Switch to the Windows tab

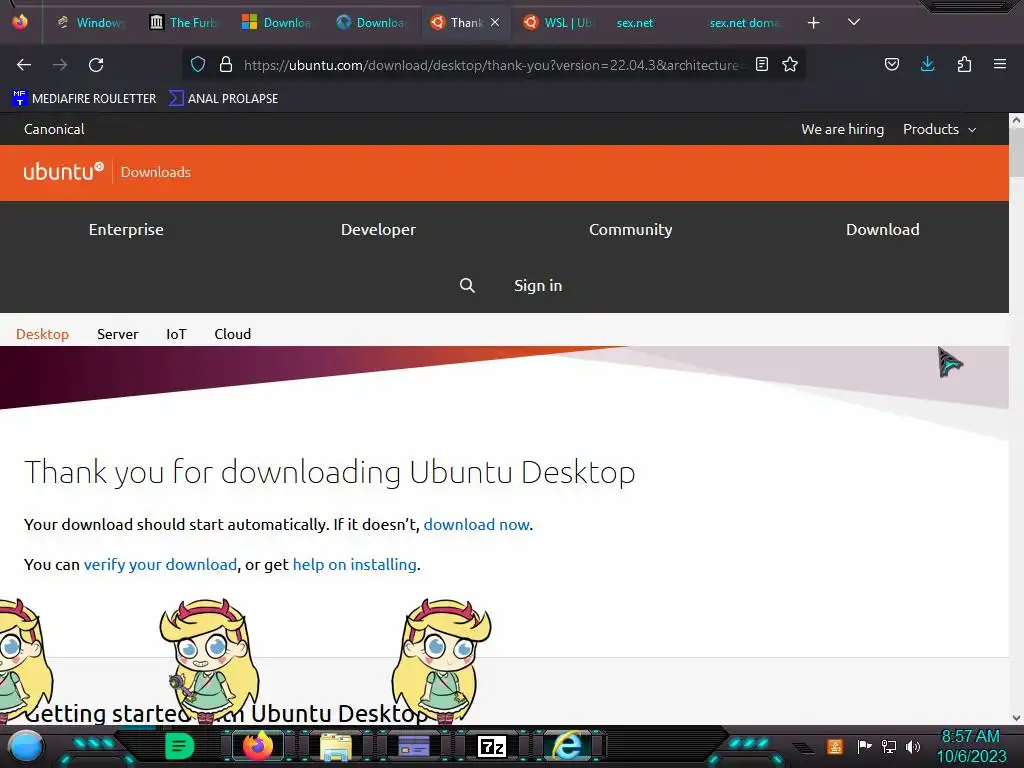click(x=90, y=23)
